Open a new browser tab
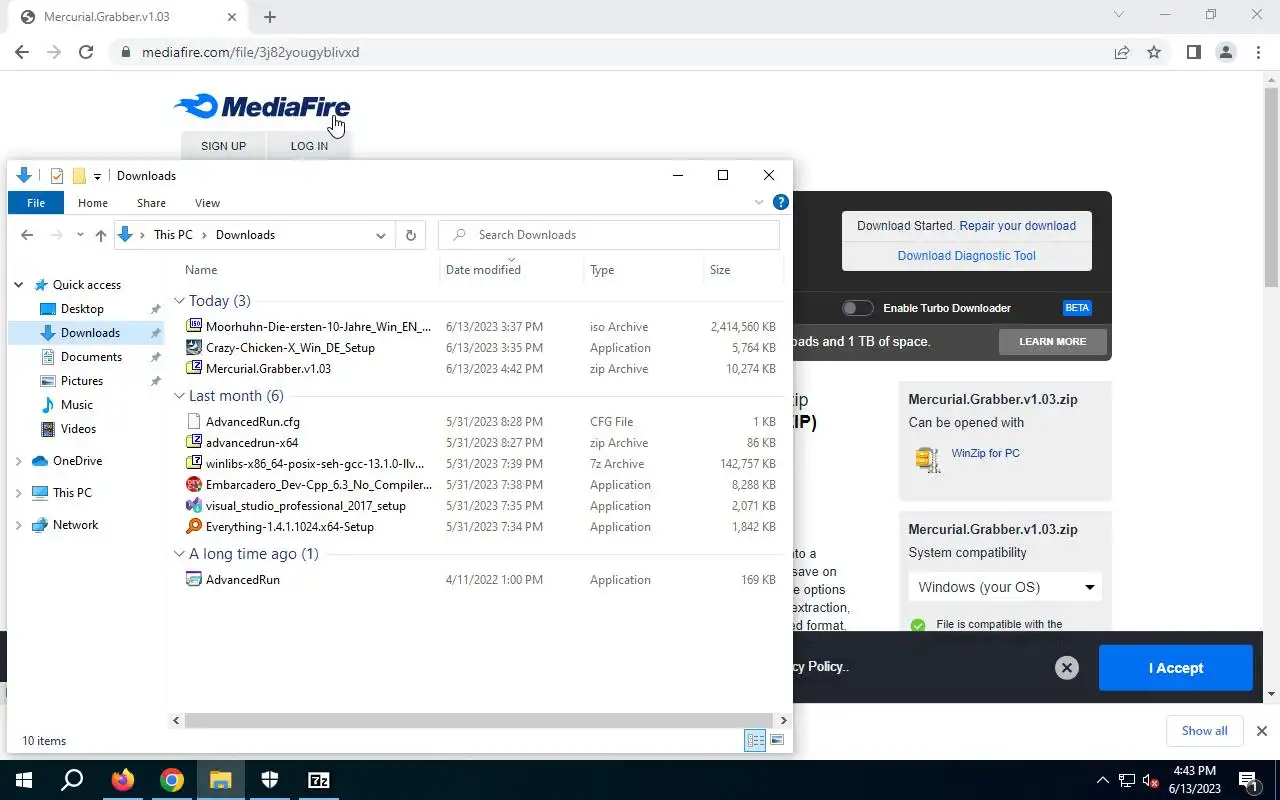Image resolution: width=1280 pixels, height=800 pixels. pos(270,17)
